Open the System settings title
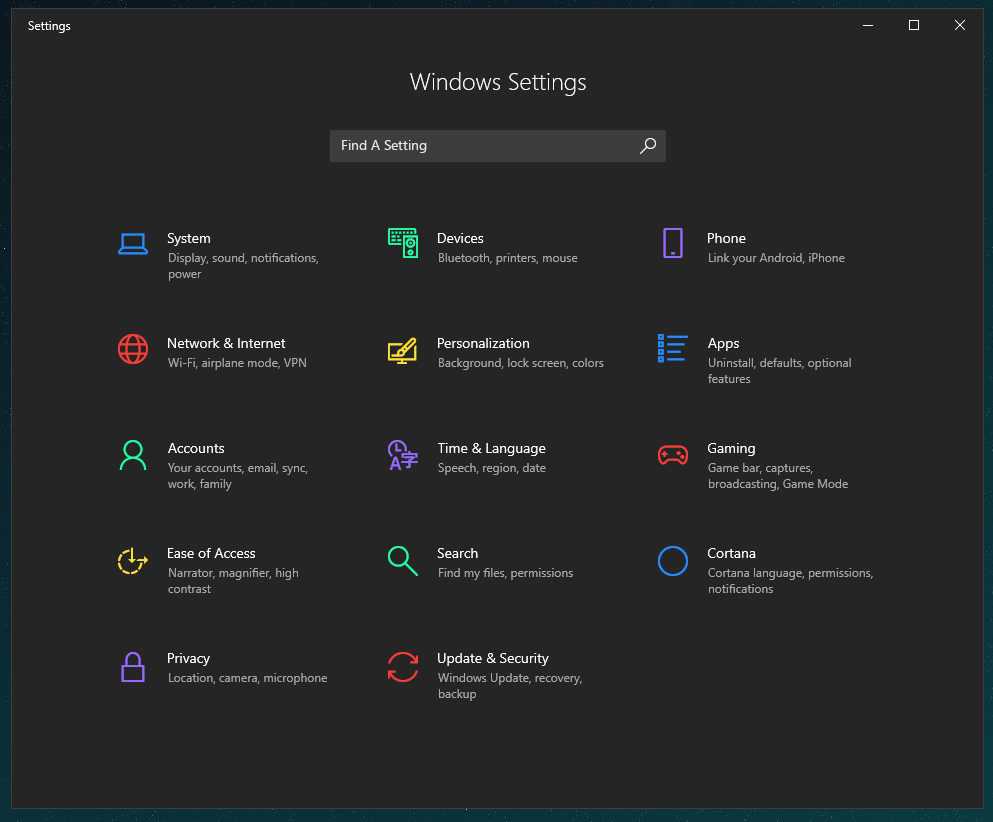Screen dimensions: 993x822 coord(189,238)
